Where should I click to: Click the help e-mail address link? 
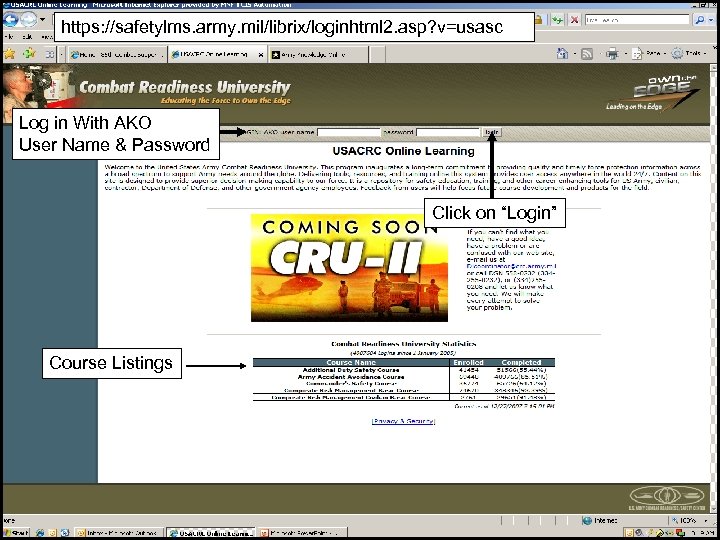click(511, 266)
